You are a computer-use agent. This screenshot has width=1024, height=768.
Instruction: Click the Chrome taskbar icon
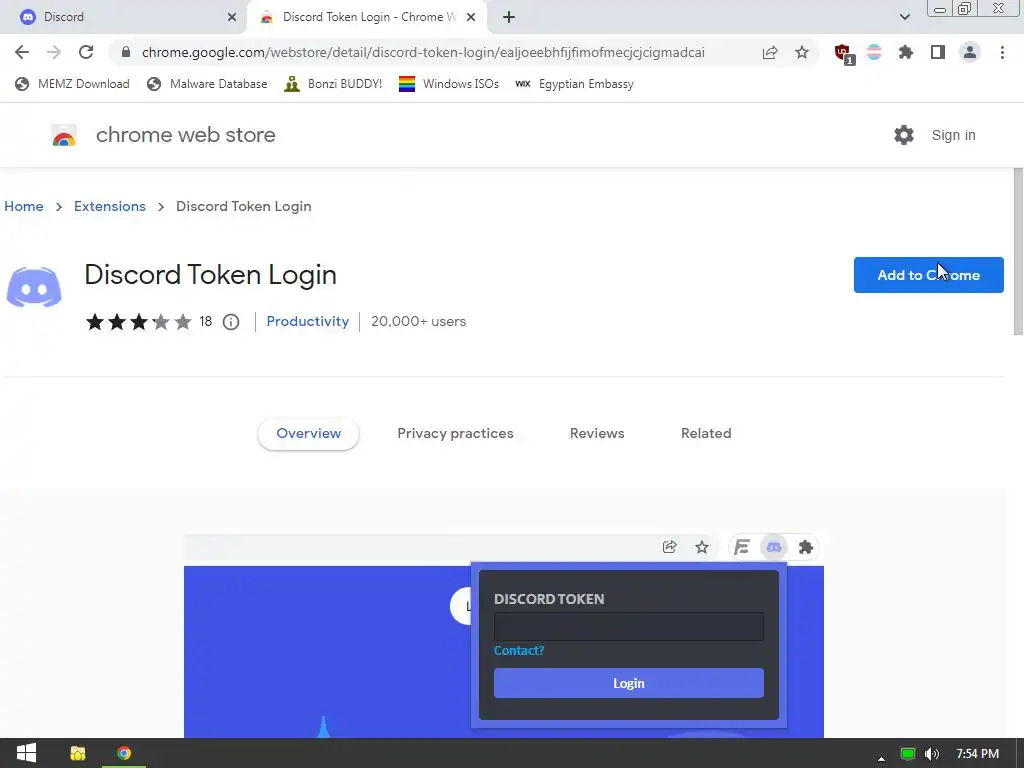coord(124,754)
